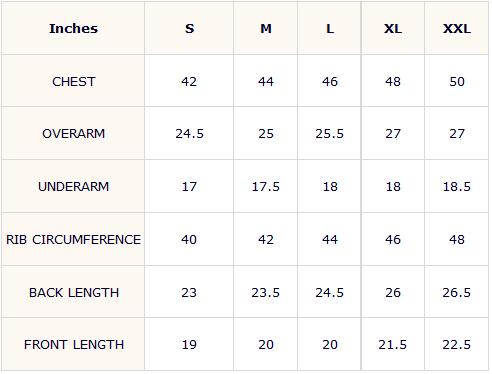Click chest value 50 for XXL
This screenshot has height=374, width=492.
coord(457,82)
